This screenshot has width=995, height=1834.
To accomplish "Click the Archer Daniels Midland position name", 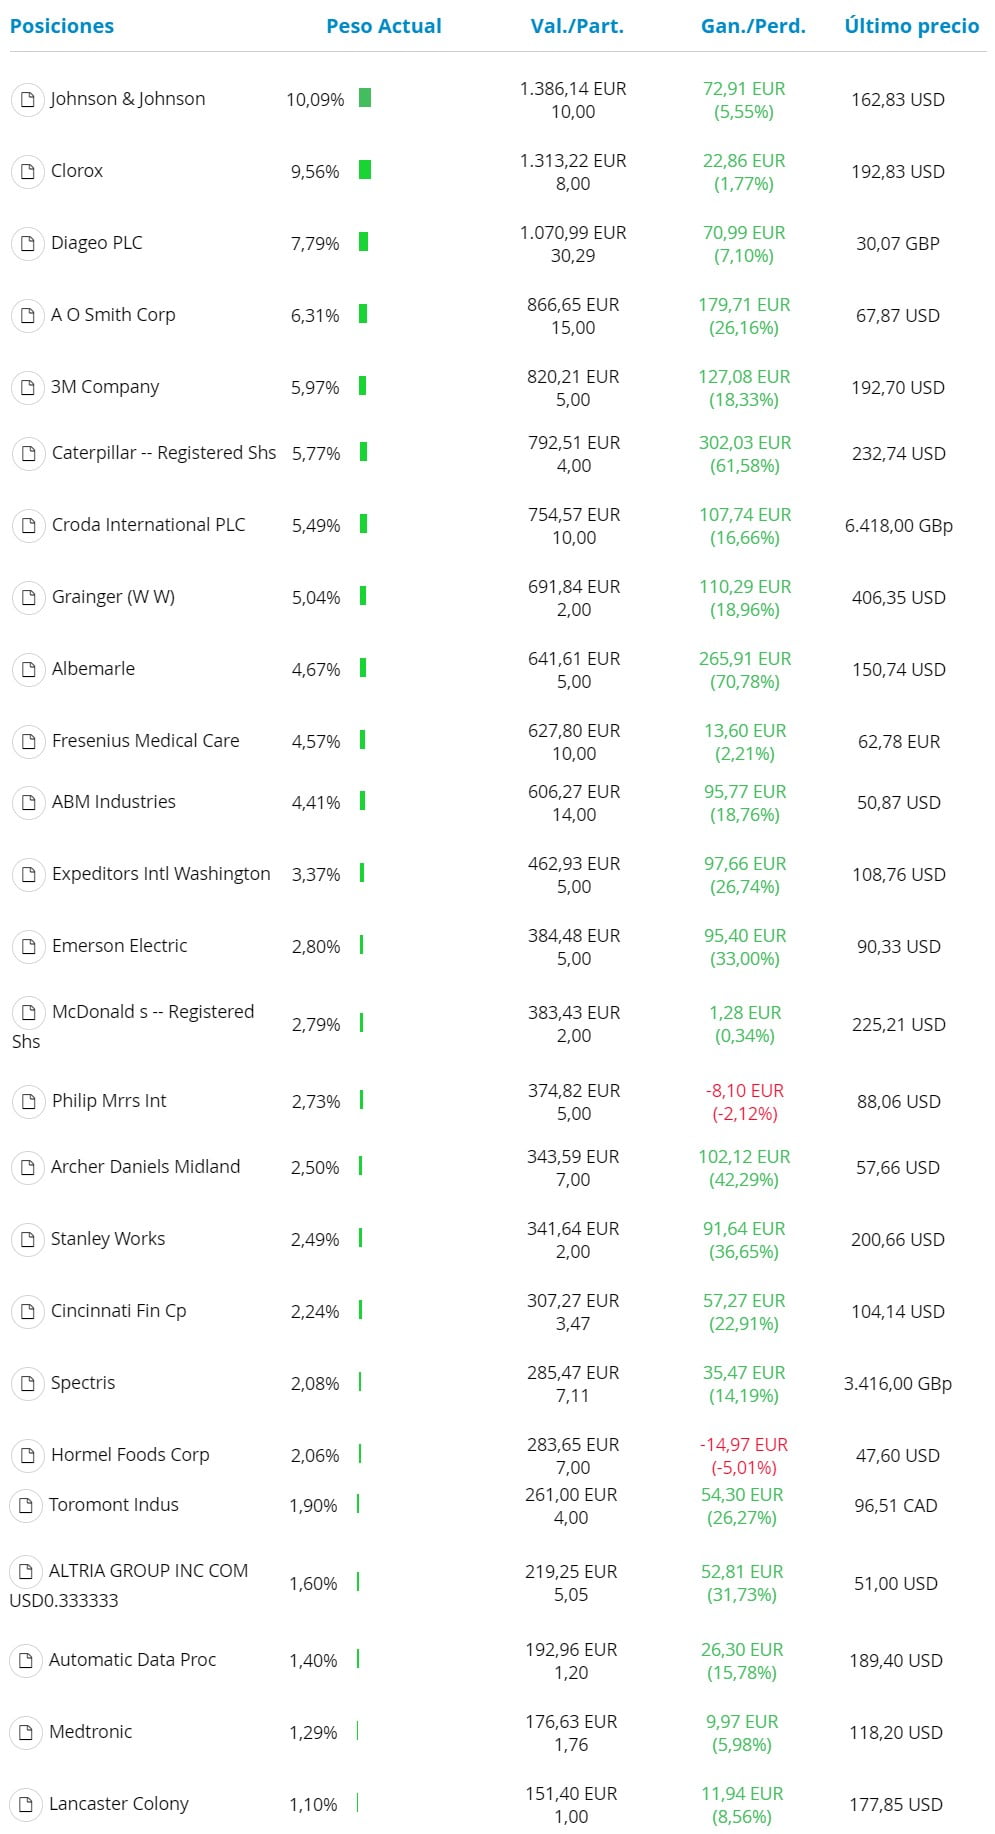I will [146, 1167].
